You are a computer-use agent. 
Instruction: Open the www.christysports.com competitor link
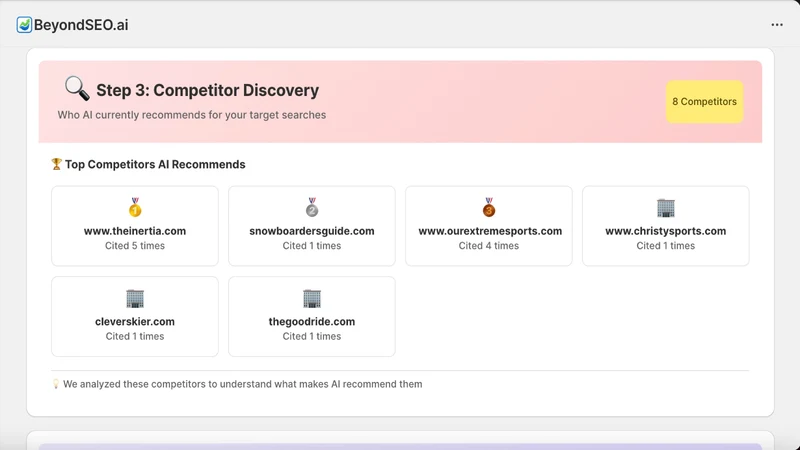666,231
